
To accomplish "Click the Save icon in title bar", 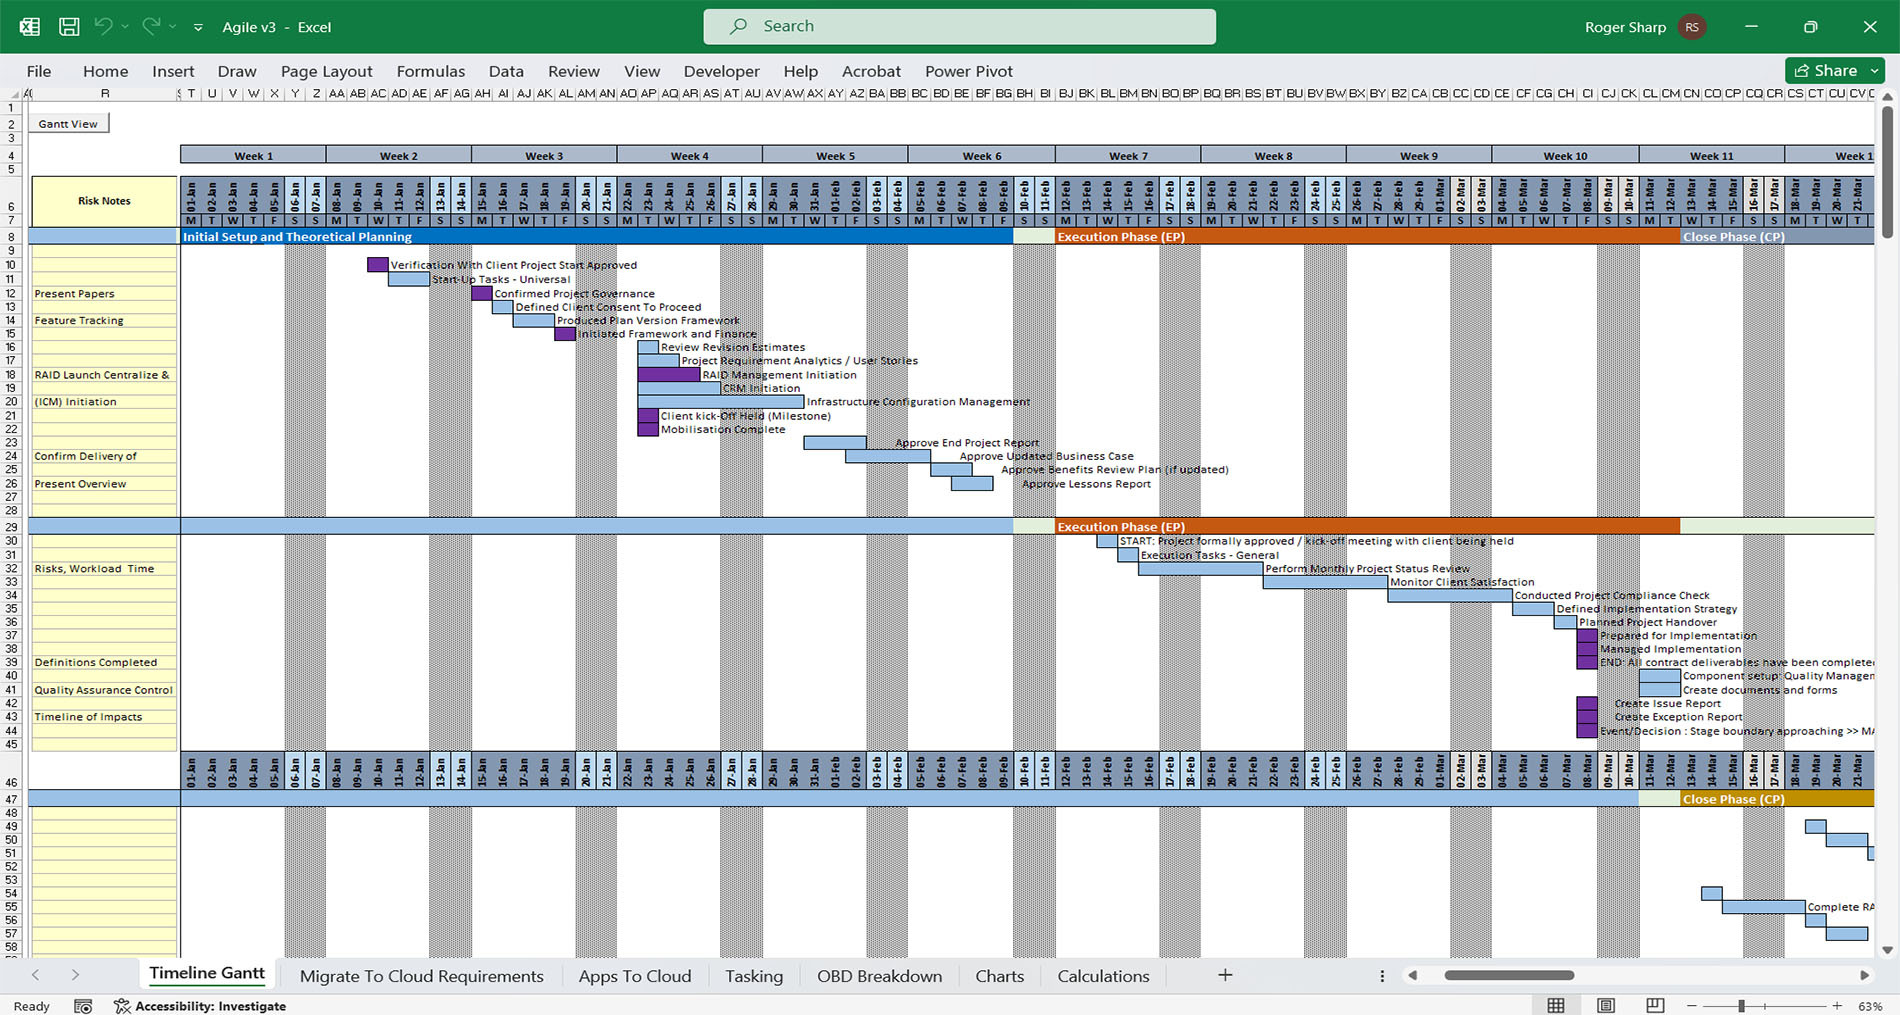I will 69,27.
